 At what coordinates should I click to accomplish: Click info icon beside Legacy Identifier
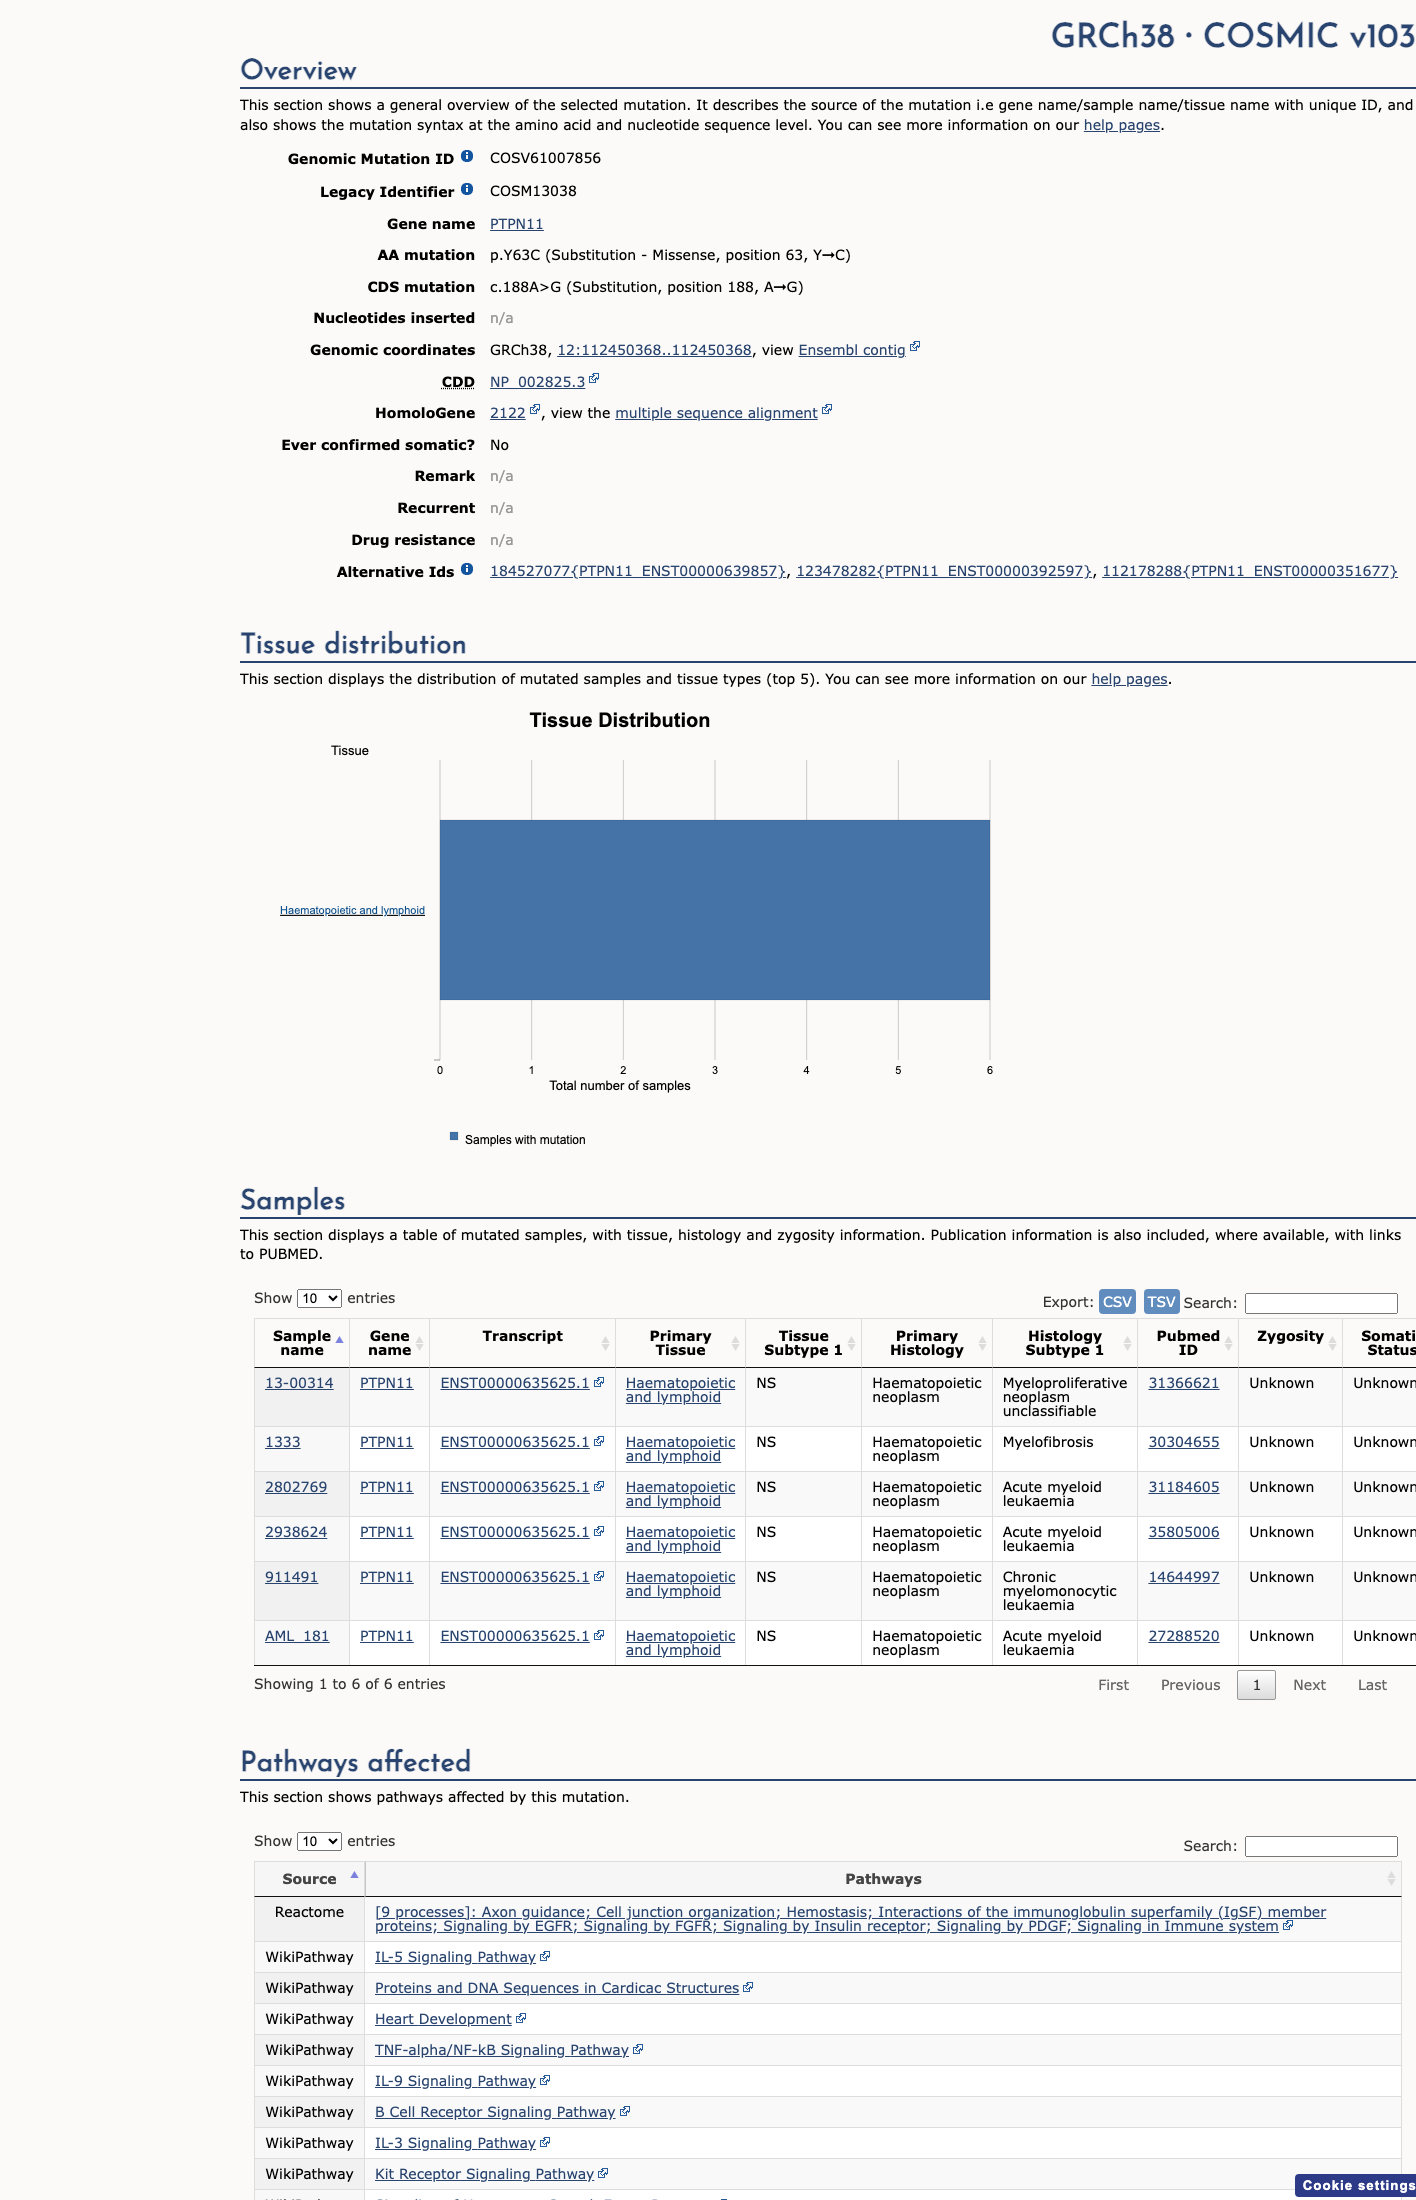(x=467, y=190)
